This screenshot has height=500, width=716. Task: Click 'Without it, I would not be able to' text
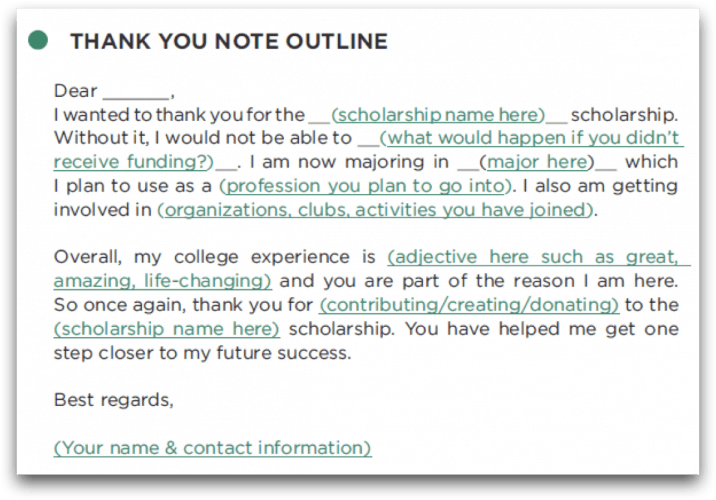[203, 138]
